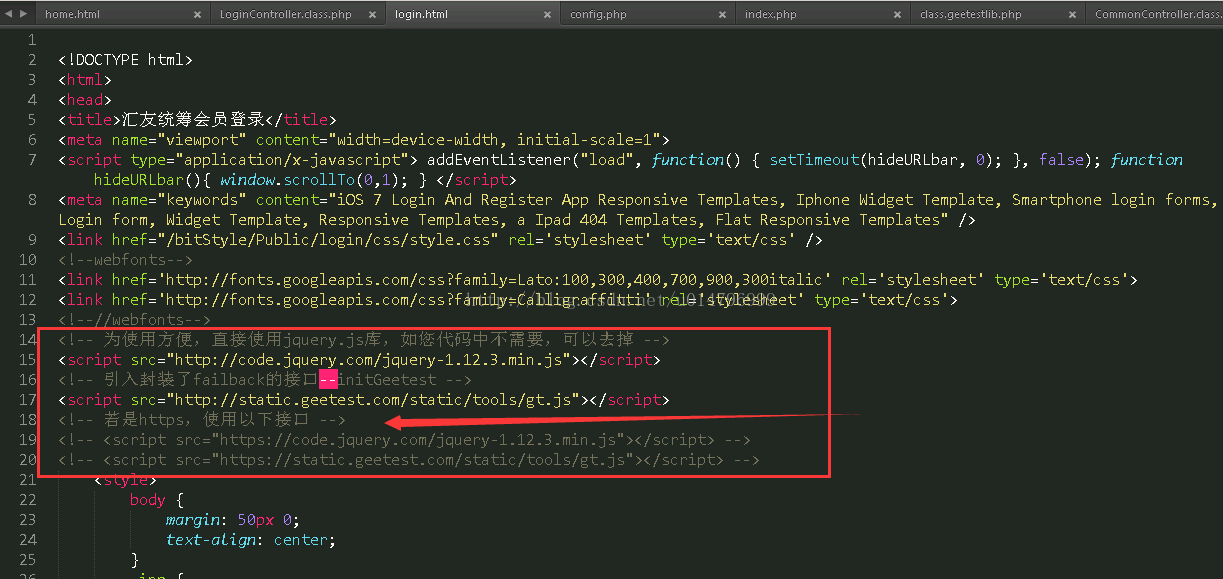Click line number 7 in the gutter

(x=32, y=160)
